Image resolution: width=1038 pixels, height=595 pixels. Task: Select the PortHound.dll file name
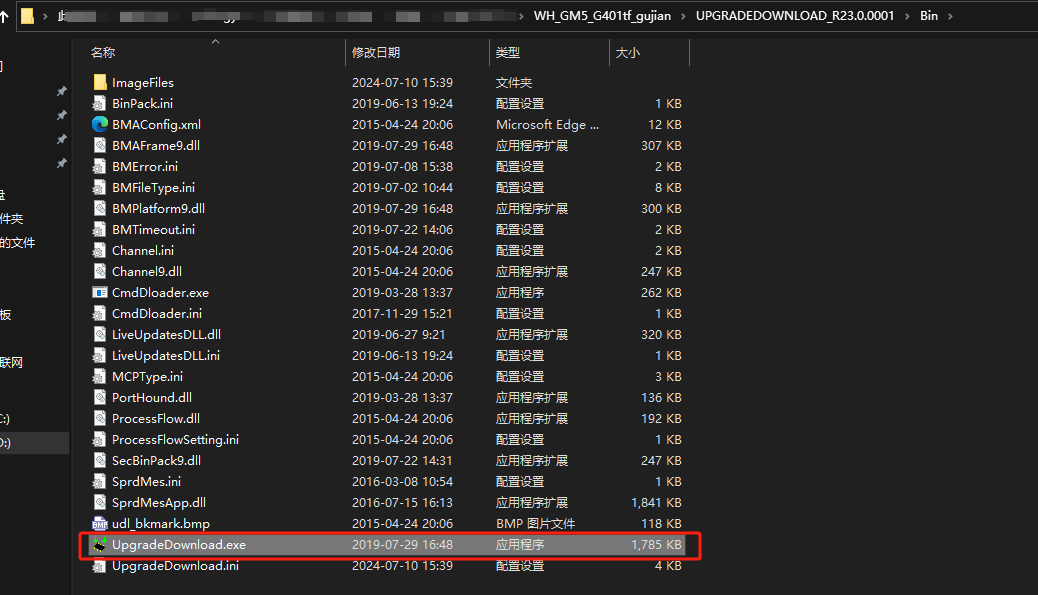[x=152, y=397]
